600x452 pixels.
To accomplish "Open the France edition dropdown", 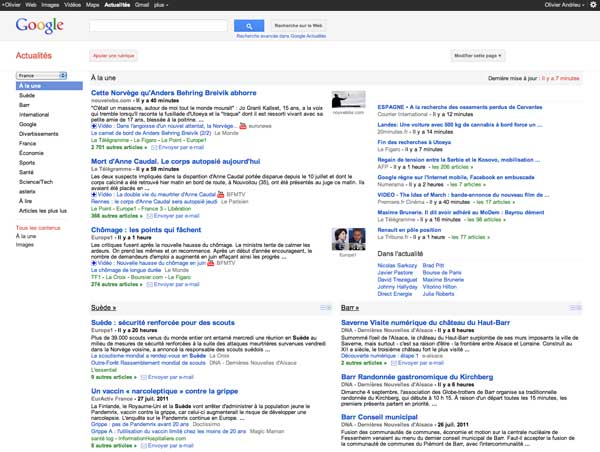I will 41,75.
